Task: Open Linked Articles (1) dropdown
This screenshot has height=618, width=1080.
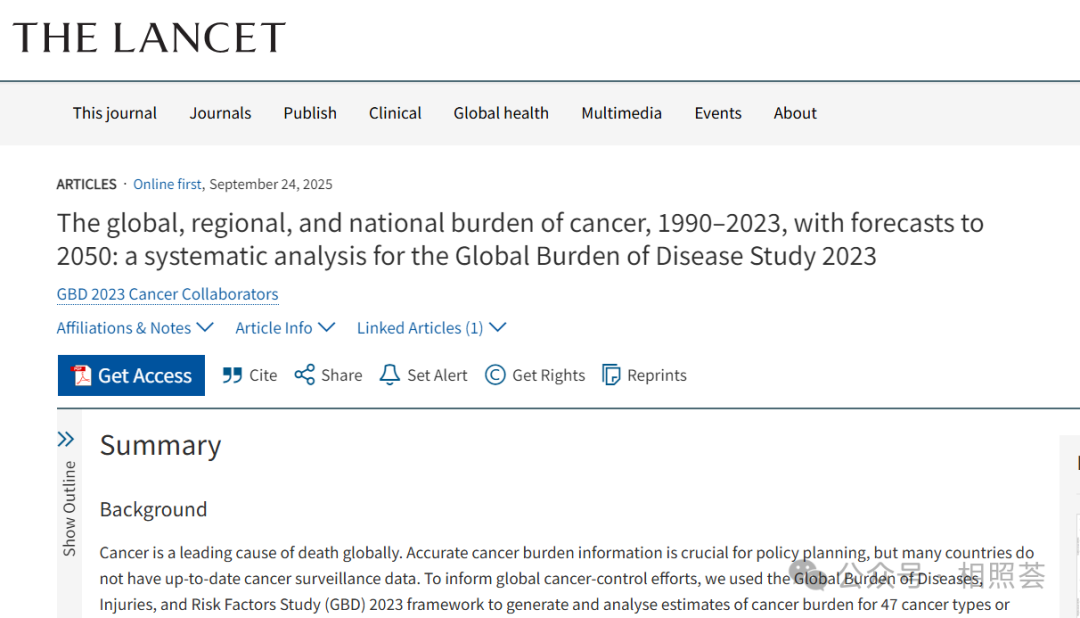Action: click(431, 328)
